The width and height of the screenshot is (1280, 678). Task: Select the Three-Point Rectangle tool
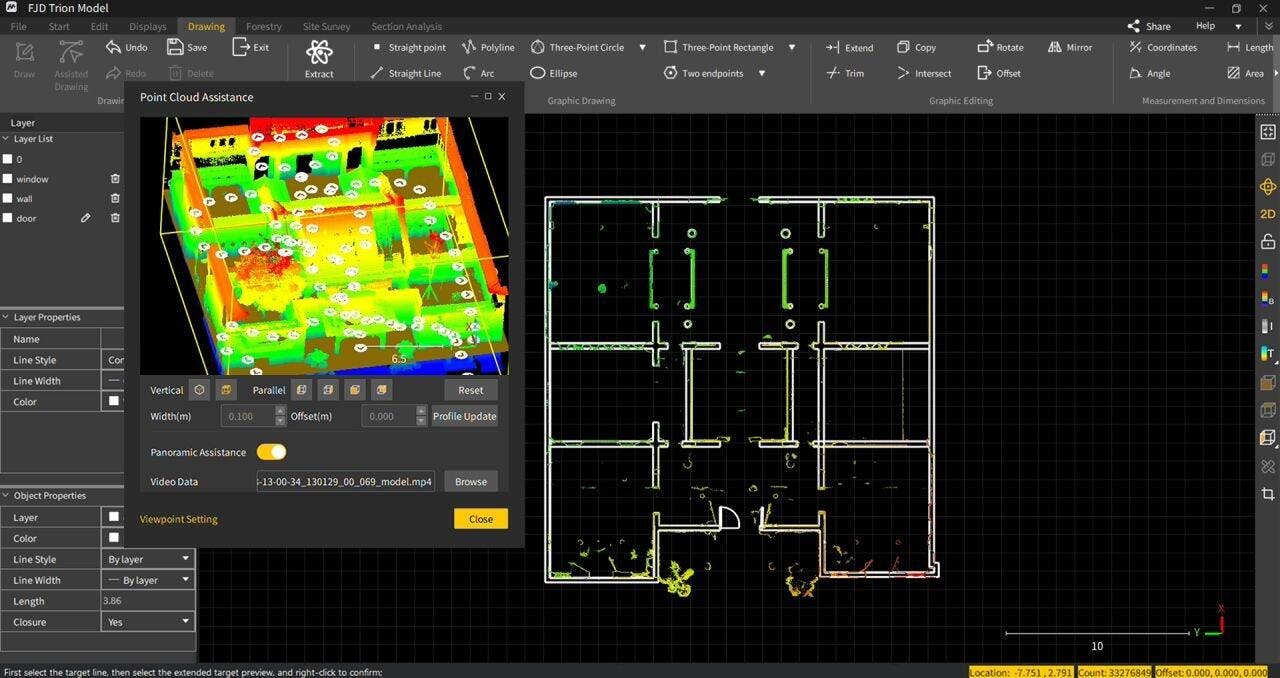tap(718, 47)
